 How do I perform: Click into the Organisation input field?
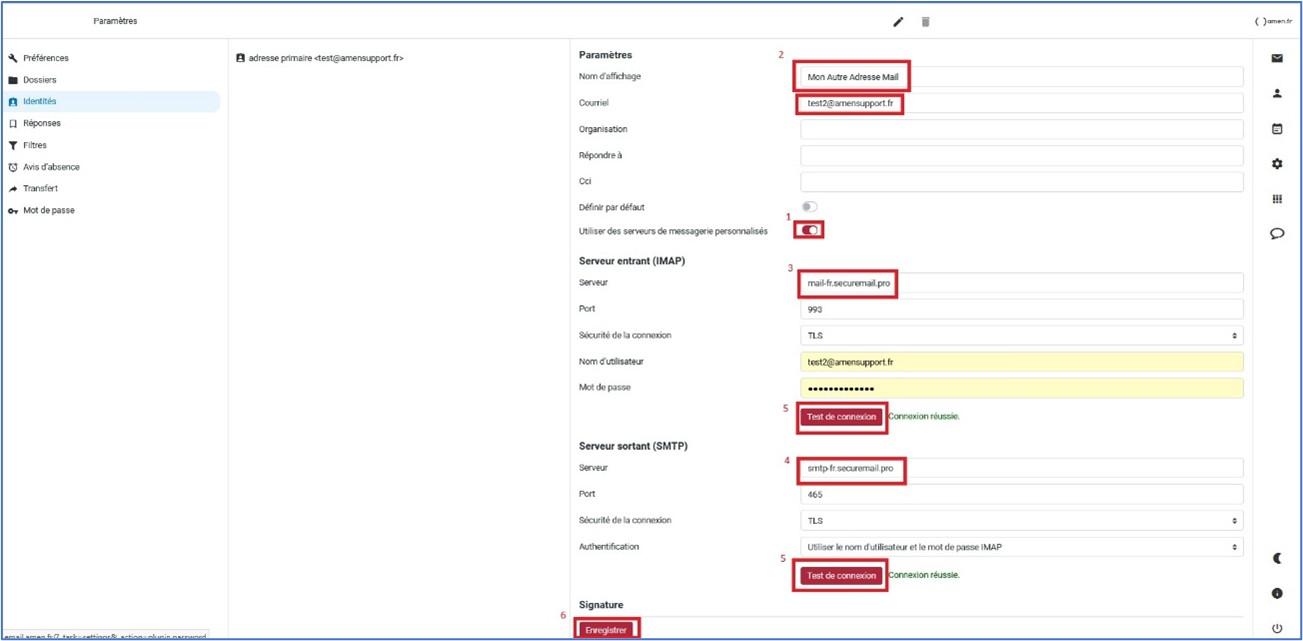pyautogui.click(x=1021, y=129)
